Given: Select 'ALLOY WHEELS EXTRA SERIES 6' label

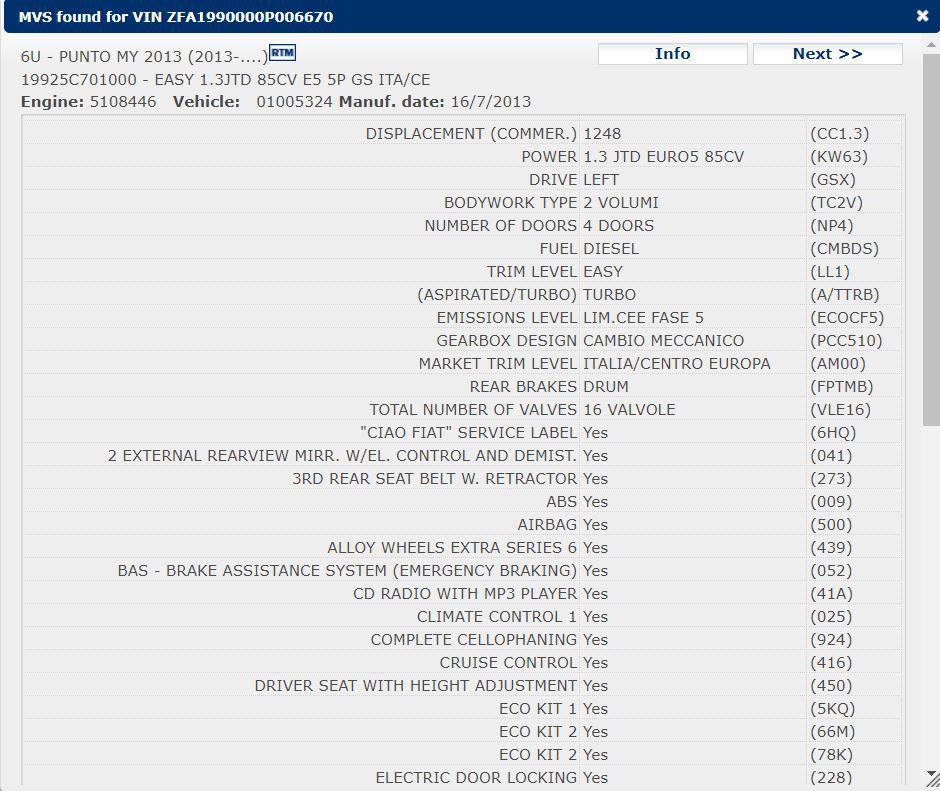Looking at the screenshot, I should coord(452,548).
